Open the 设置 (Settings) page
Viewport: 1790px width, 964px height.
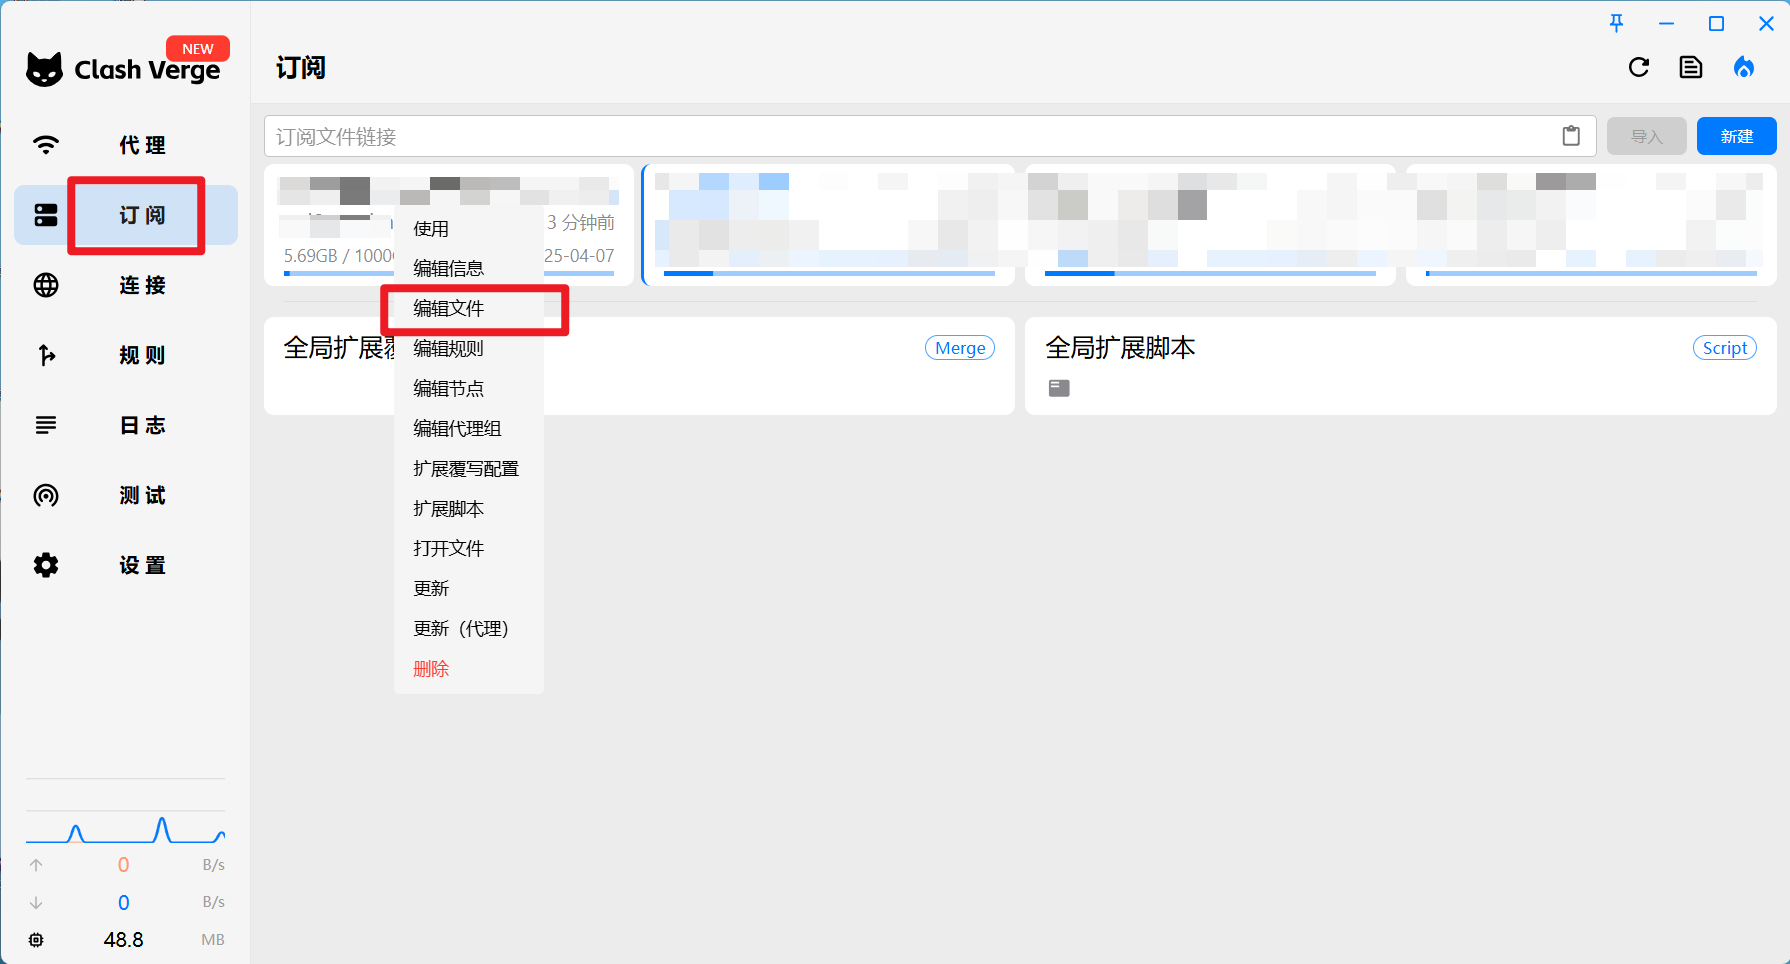(x=126, y=565)
